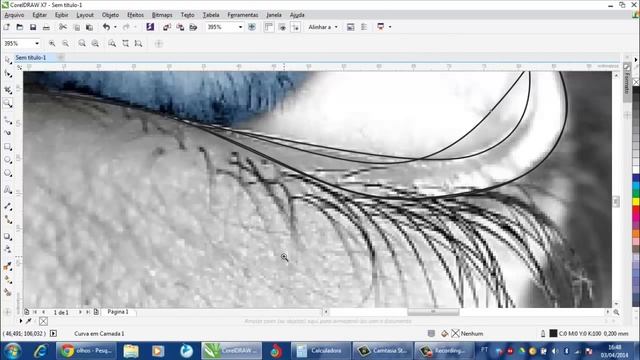Image resolution: width=640 pixels, height=360 pixels.
Task: Select the Text tool
Action: click(x=7, y=190)
